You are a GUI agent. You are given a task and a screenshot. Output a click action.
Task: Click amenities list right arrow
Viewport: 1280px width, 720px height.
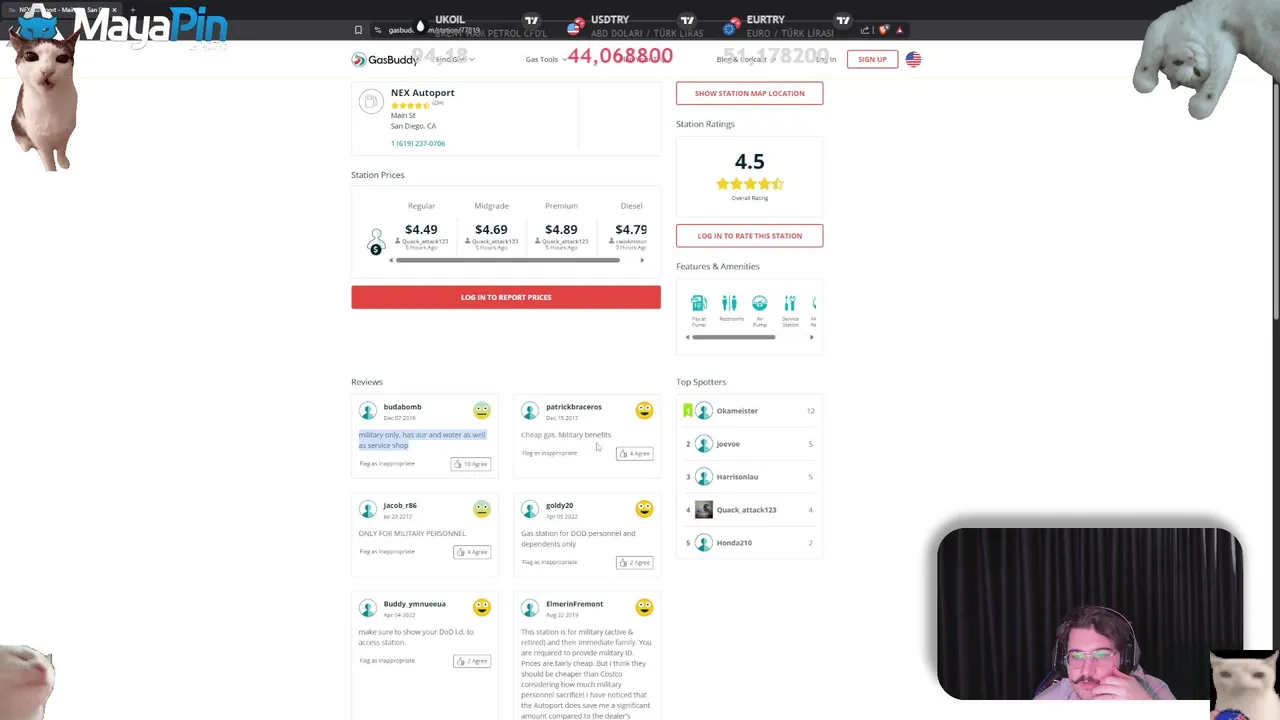click(x=811, y=337)
